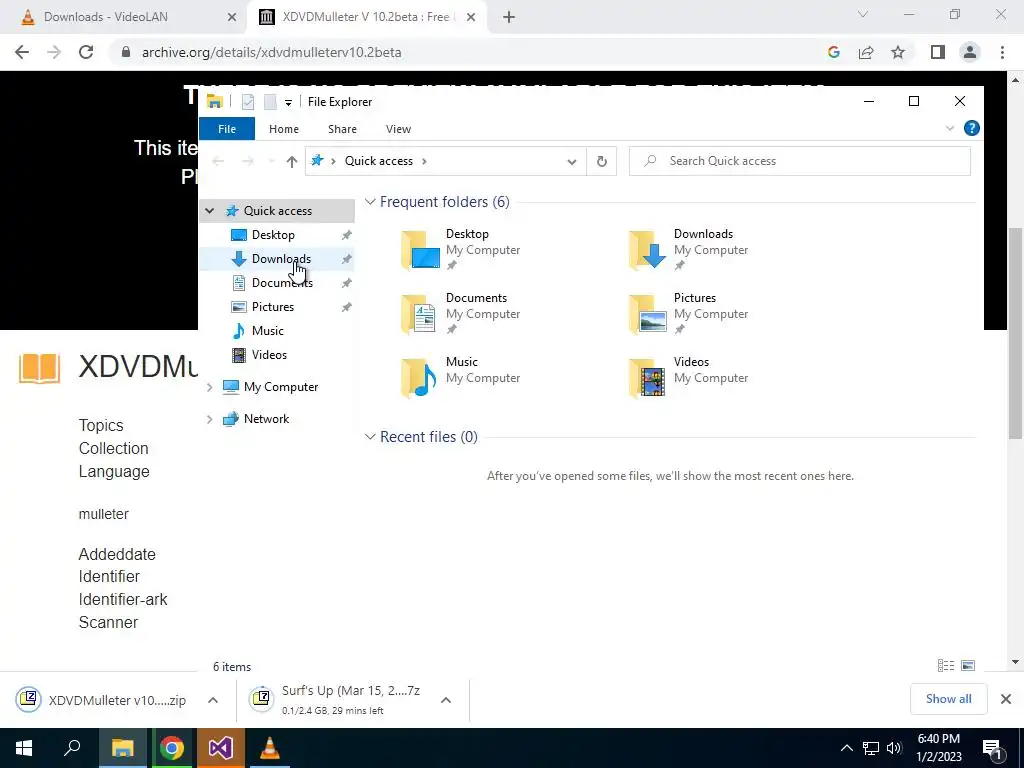The image size is (1024, 768).
Task: Reload the archive.org page
Action: tap(86, 52)
